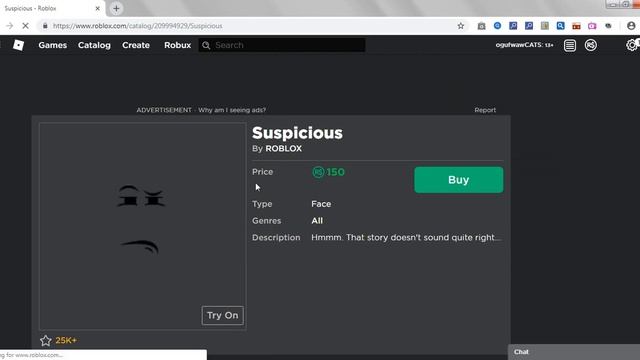This screenshot has height=360, width=640.
Task: Click the ogufwawCATS username
Action: point(524,45)
